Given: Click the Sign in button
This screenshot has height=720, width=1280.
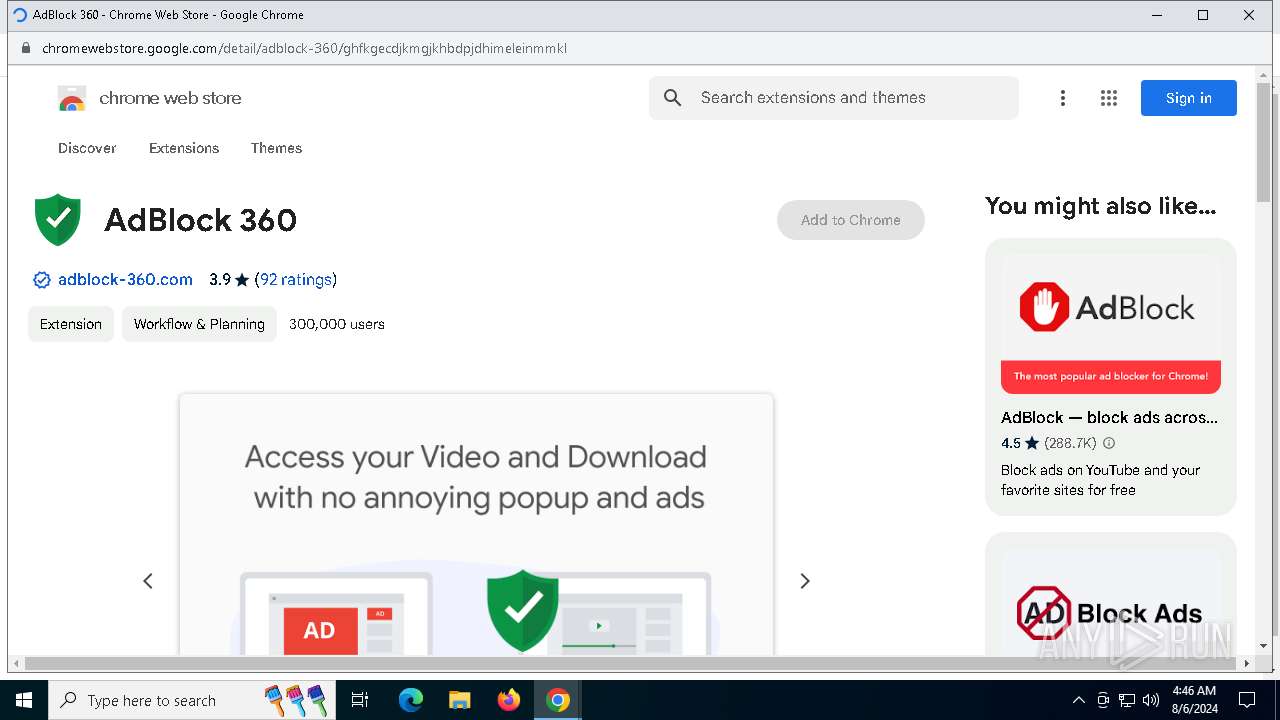Looking at the screenshot, I should (x=1189, y=98).
